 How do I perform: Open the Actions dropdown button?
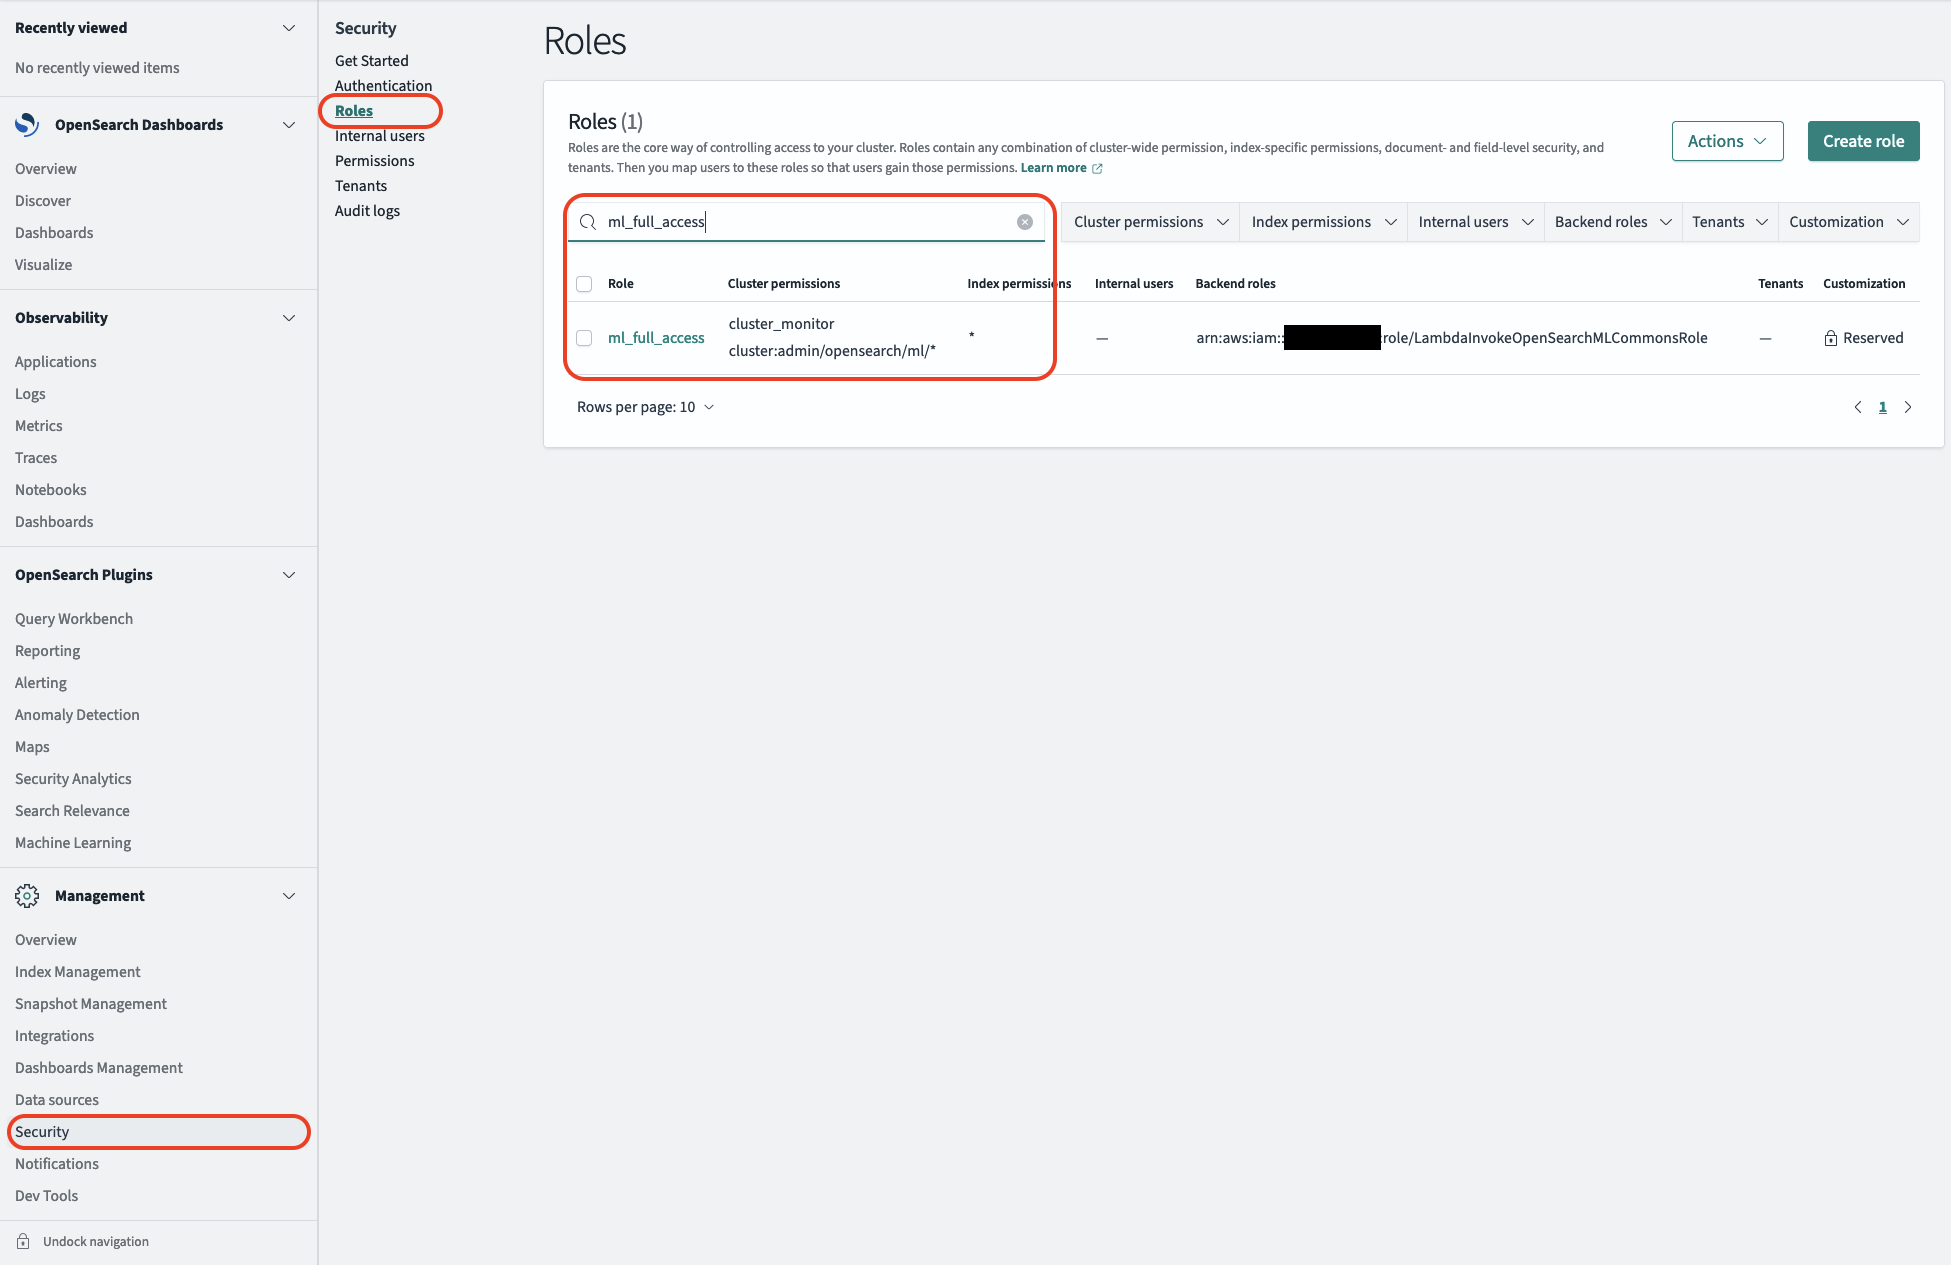1727,141
